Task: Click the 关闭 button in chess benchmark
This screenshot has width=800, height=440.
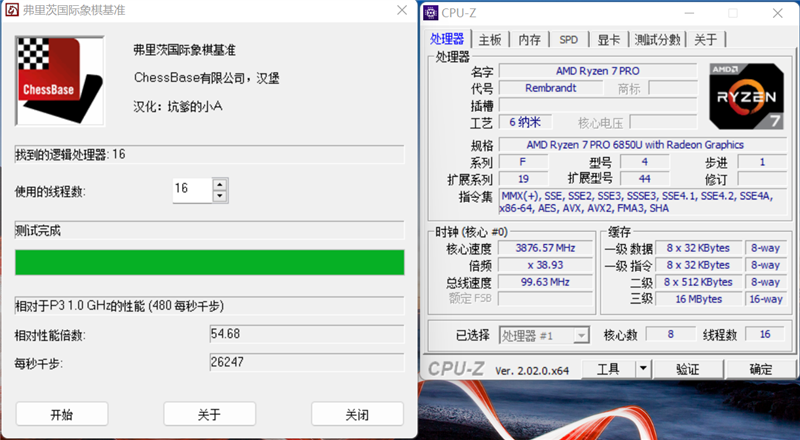Action: (357, 414)
